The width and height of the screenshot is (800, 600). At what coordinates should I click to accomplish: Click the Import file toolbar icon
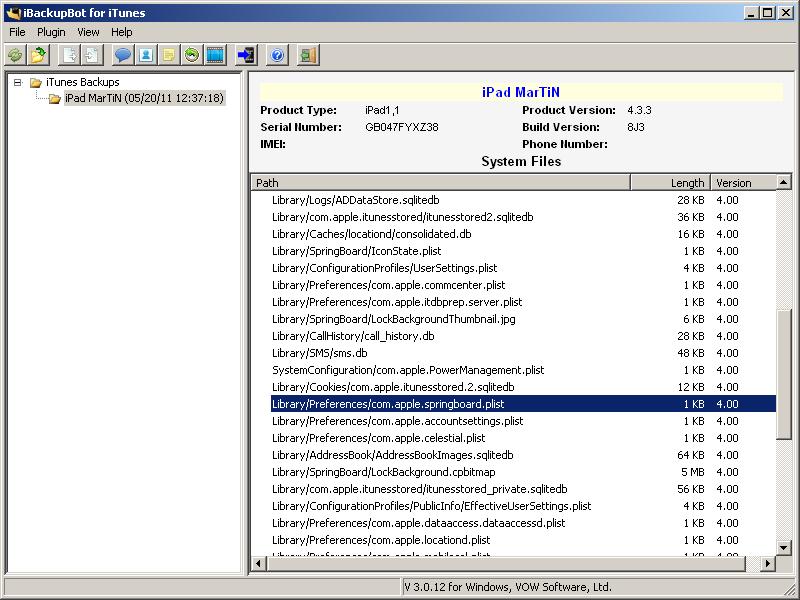click(92, 55)
